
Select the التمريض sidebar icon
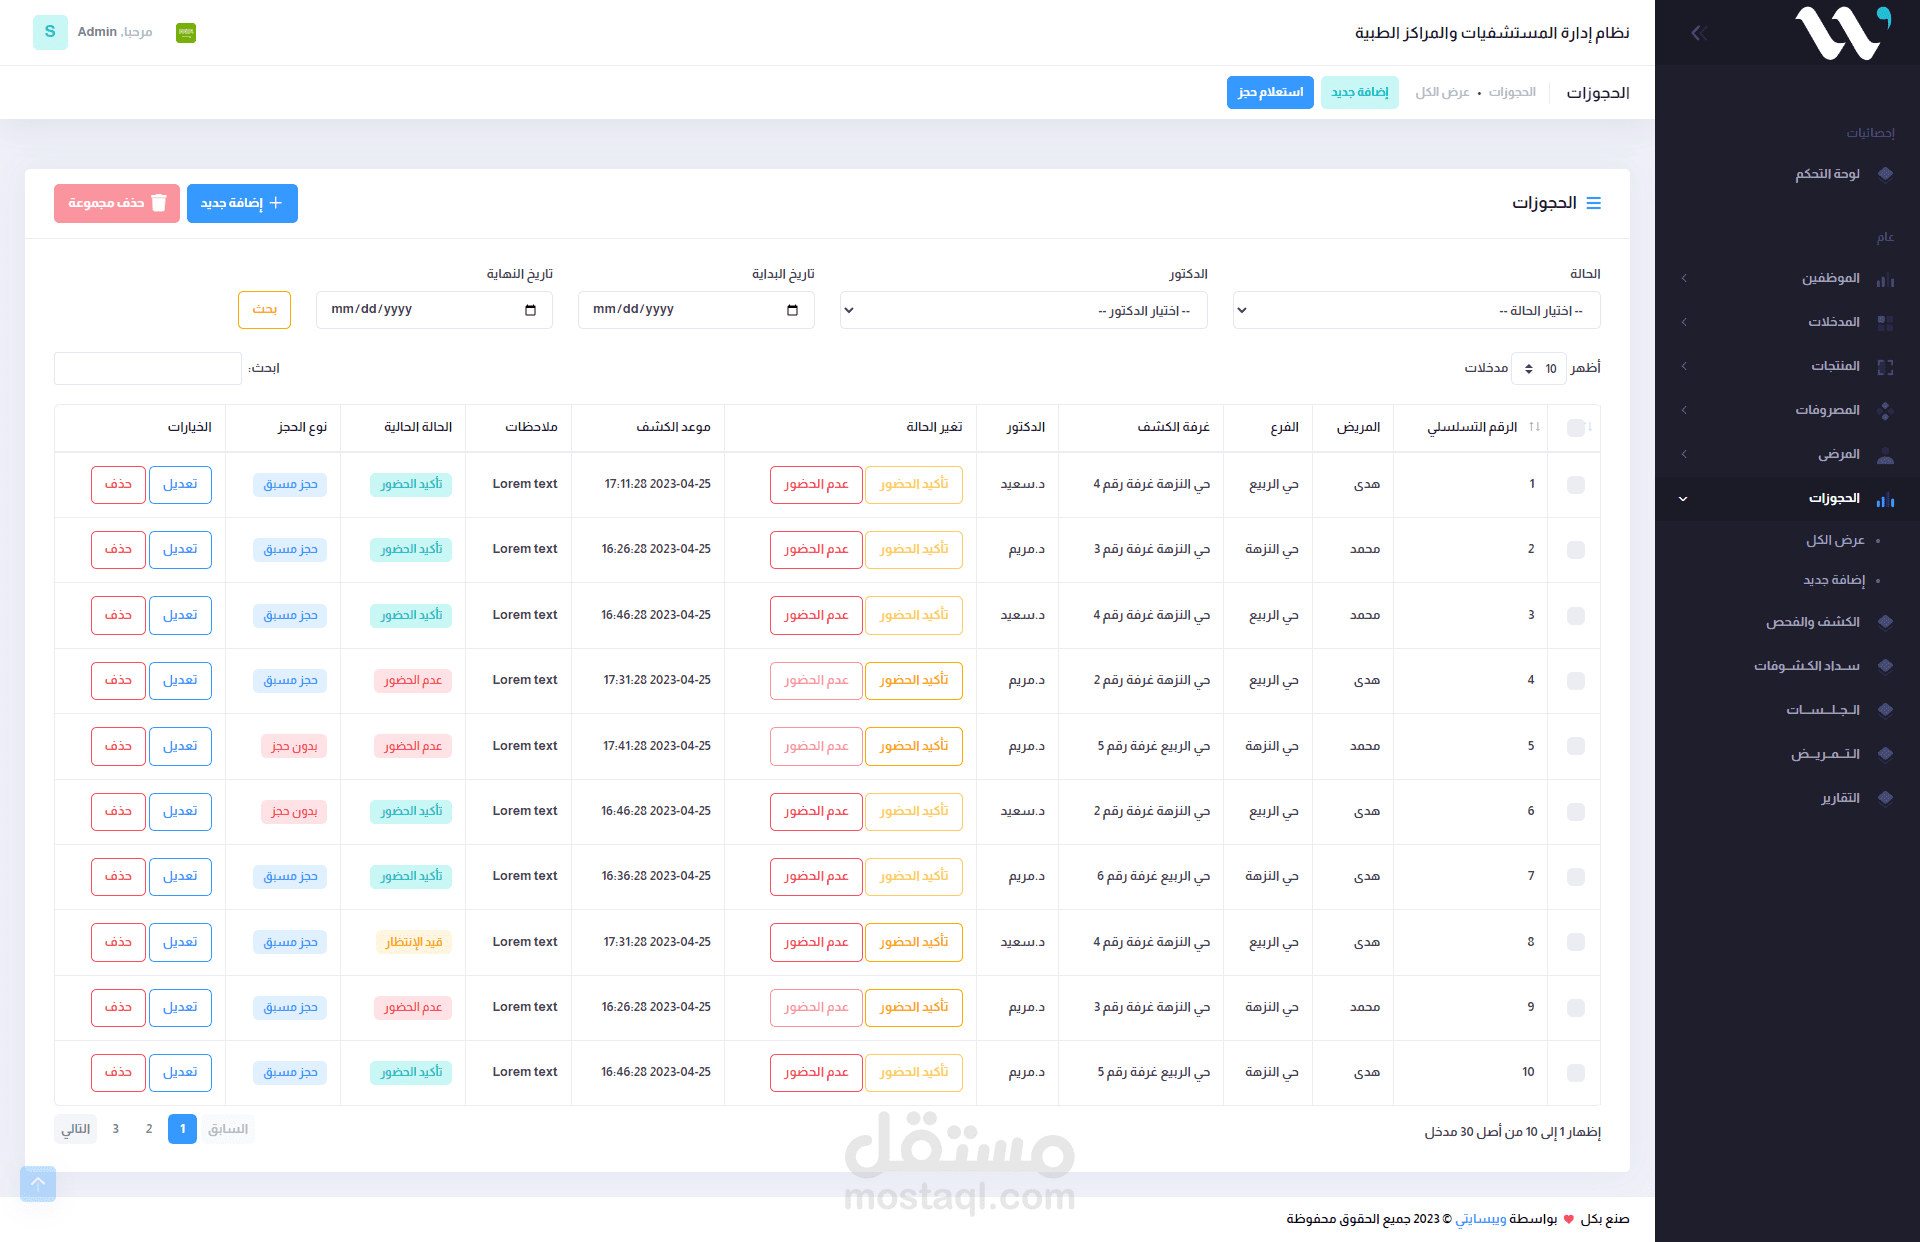pyautogui.click(x=1887, y=753)
